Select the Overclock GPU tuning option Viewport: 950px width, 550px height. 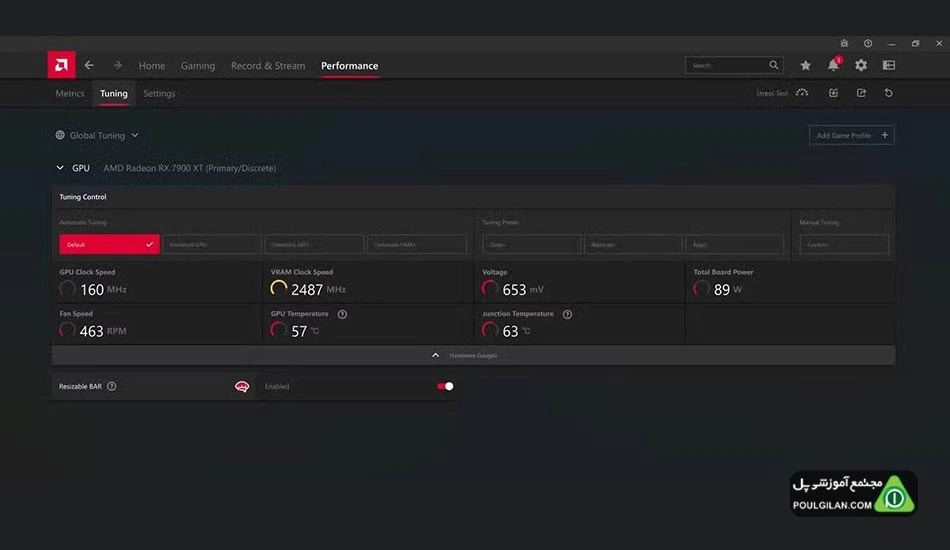314,245
